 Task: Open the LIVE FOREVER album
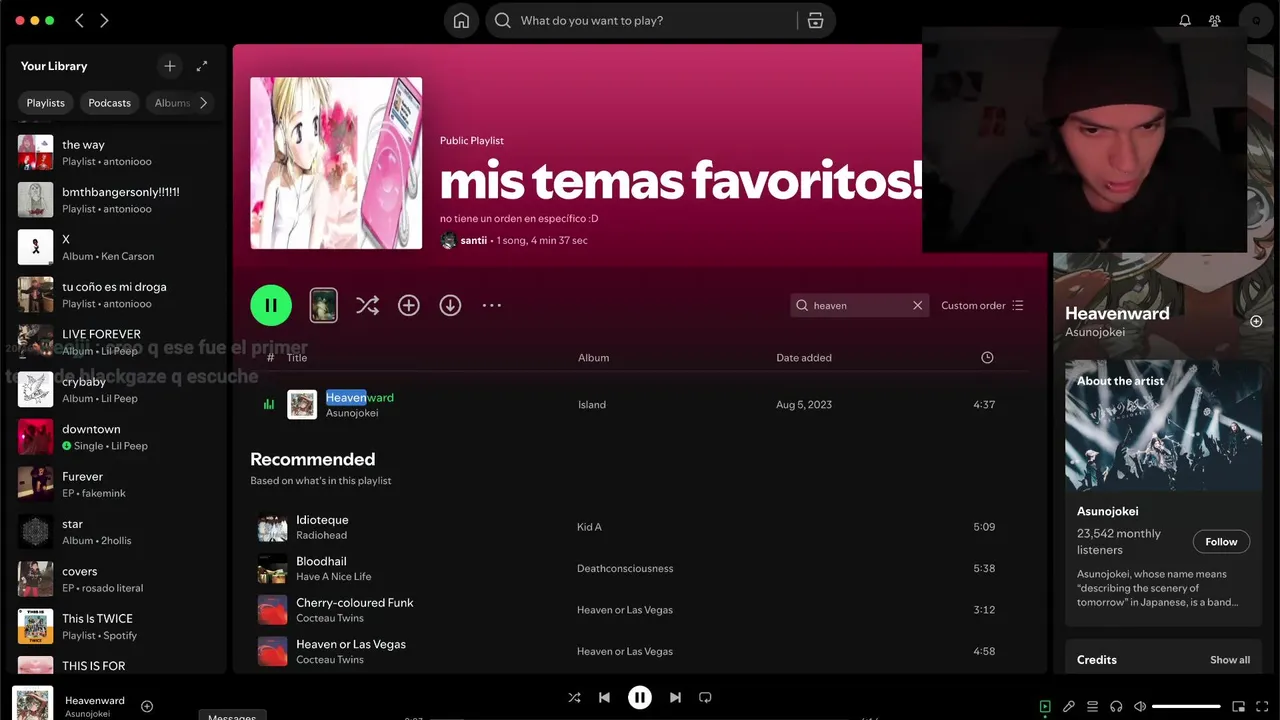click(x=116, y=342)
